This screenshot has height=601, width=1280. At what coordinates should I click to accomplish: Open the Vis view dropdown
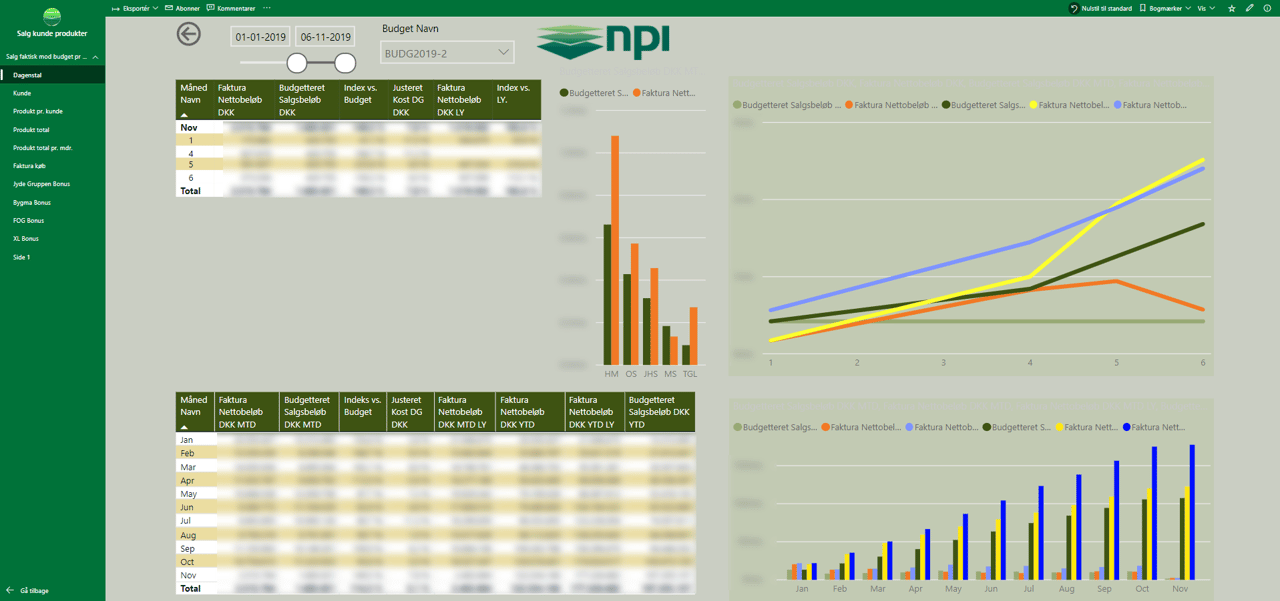click(1206, 8)
